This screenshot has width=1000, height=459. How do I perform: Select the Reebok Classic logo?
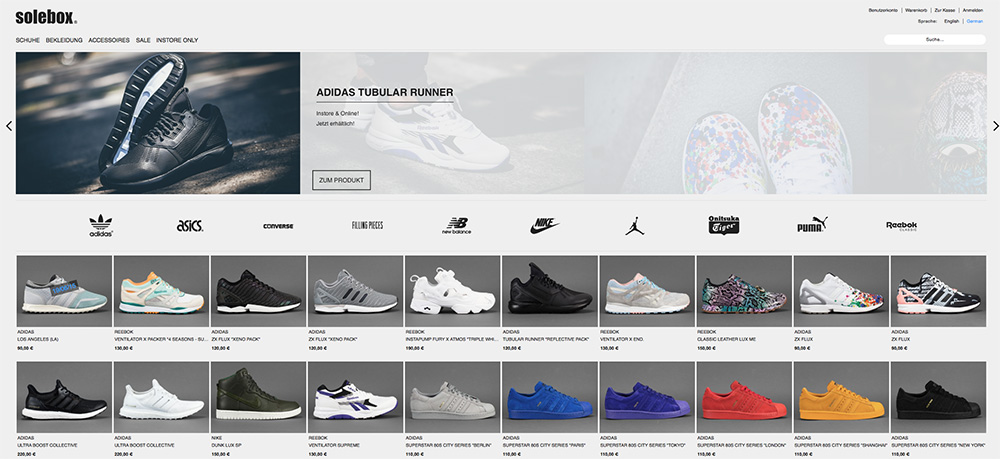[x=901, y=226]
